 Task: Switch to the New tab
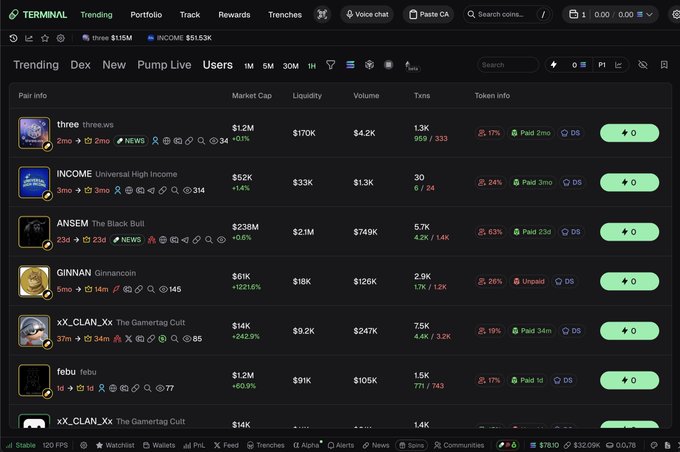(114, 65)
